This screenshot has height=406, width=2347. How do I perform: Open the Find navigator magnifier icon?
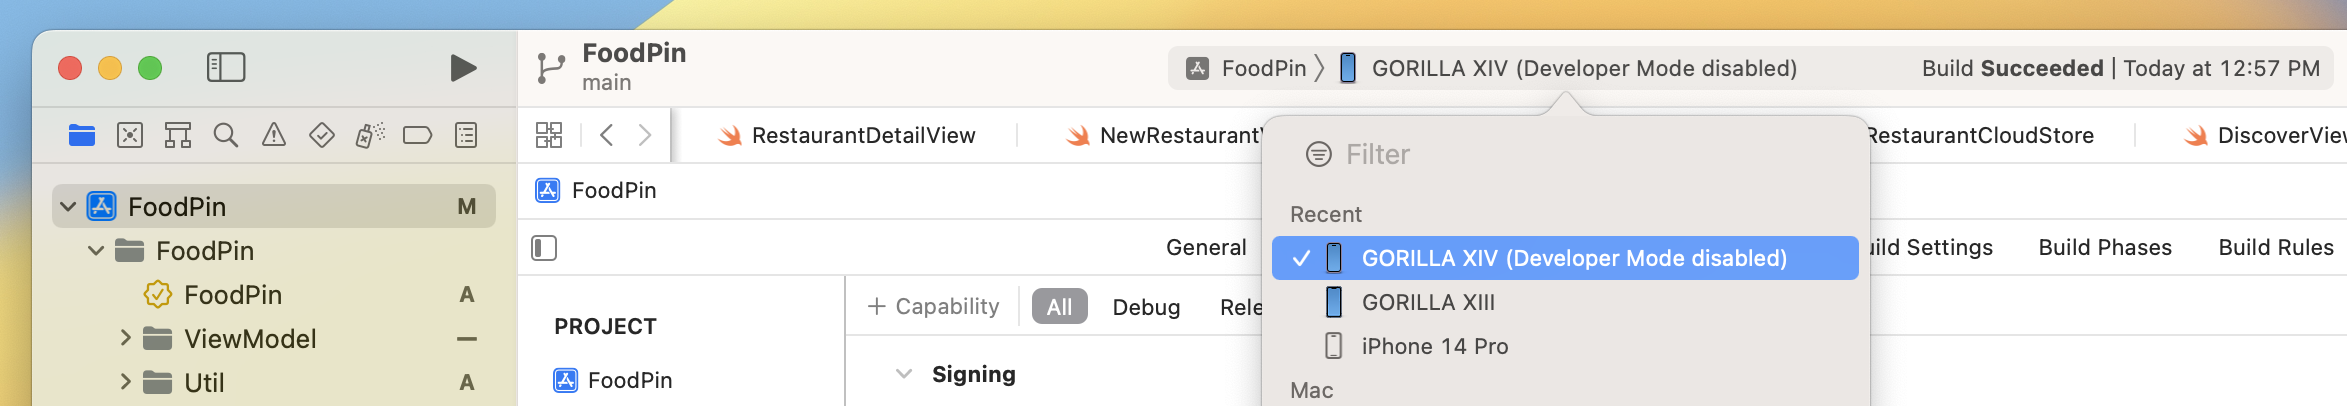[226, 136]
